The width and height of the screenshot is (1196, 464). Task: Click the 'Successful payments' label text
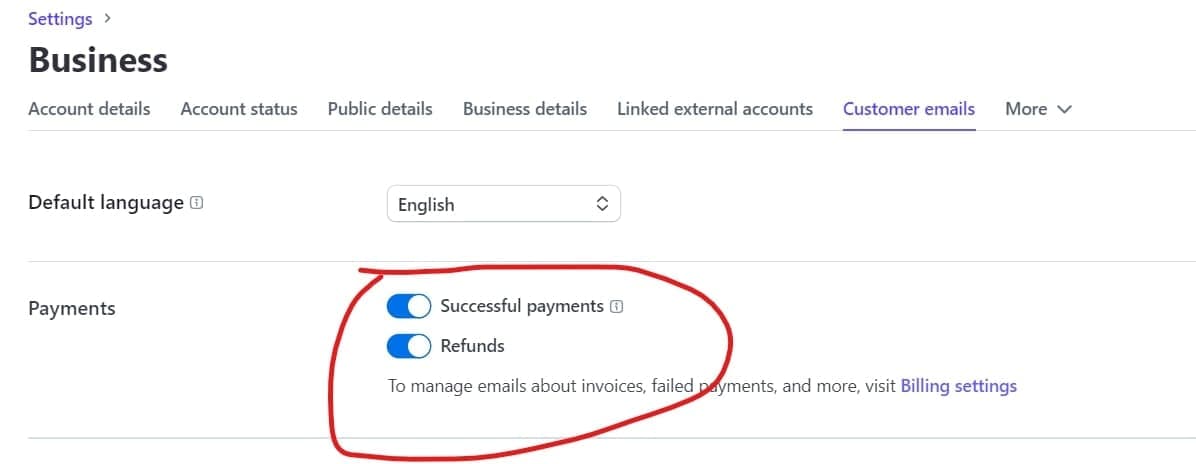[522, 306]
